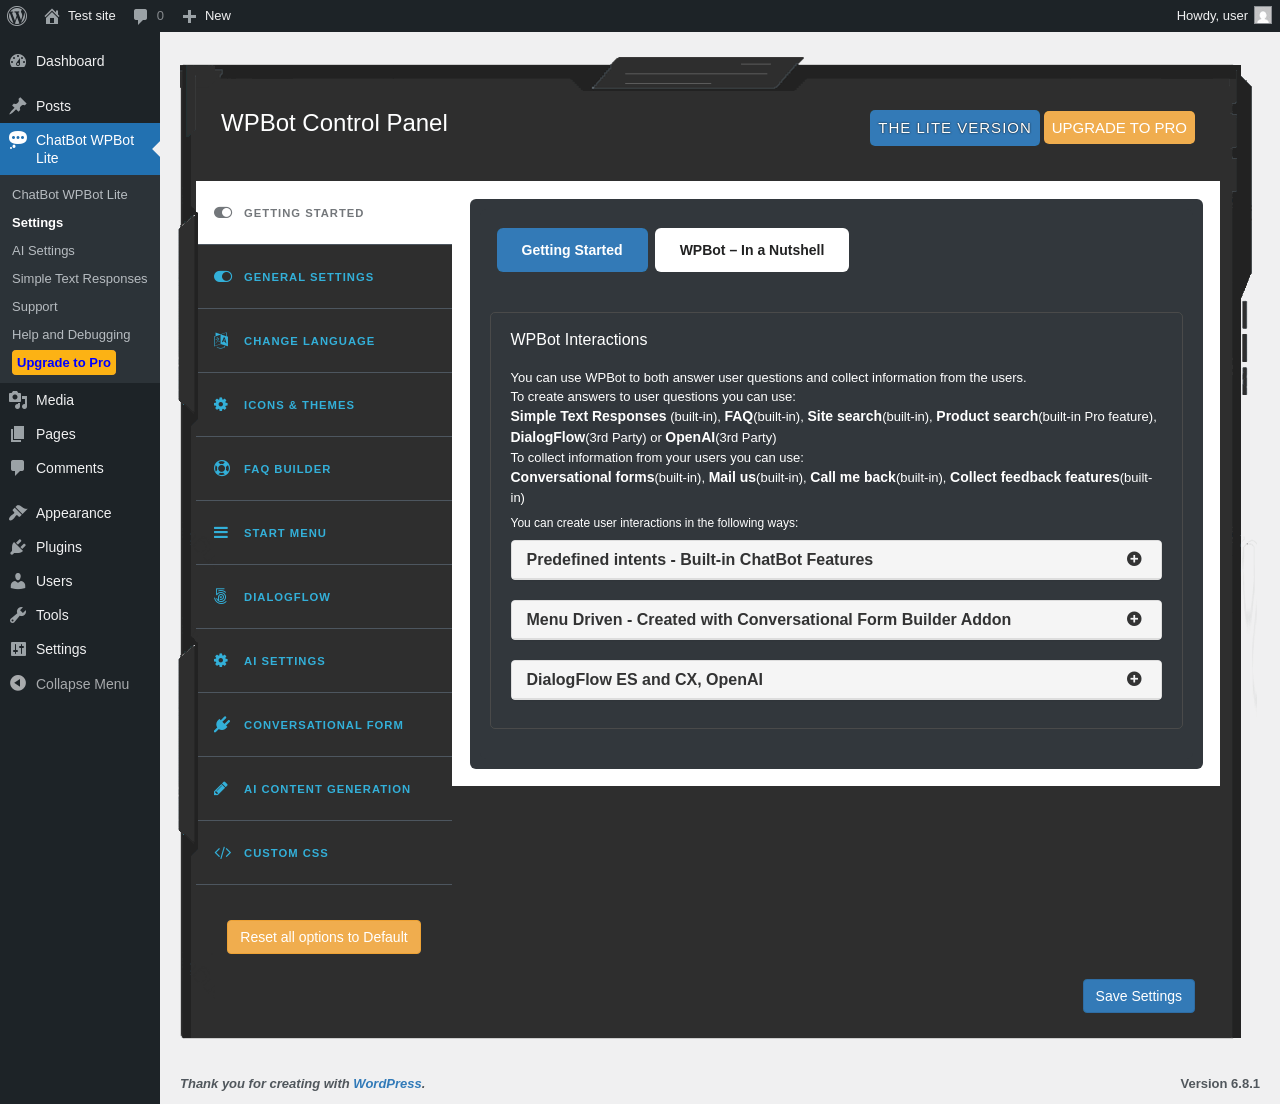The width and height of the screenshot is (1280, 1104).
Task: Open Help and Debugging submenu link
Action: click(x=71, y=335)
